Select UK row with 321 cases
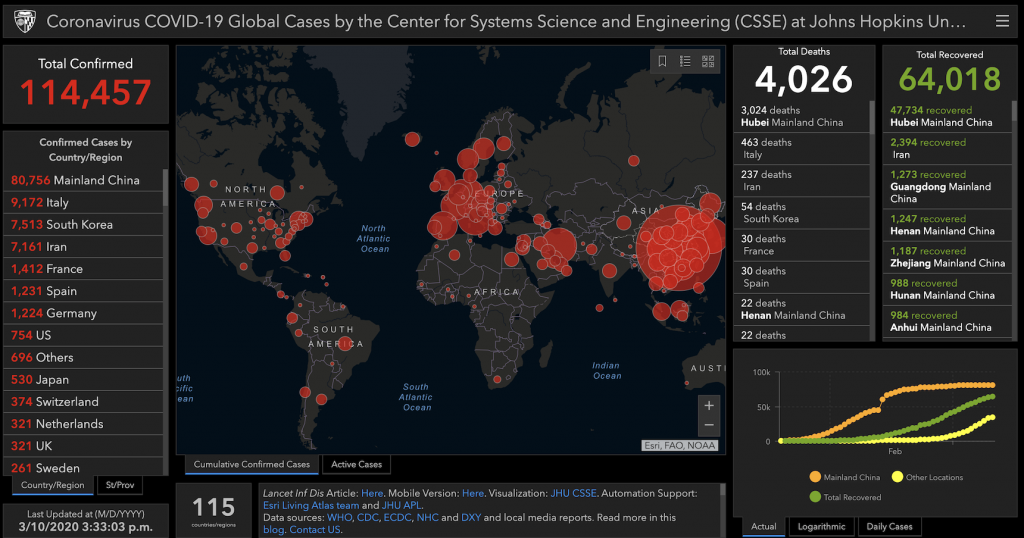Viewport: 1024px width, 538px height. click(83, 447)
